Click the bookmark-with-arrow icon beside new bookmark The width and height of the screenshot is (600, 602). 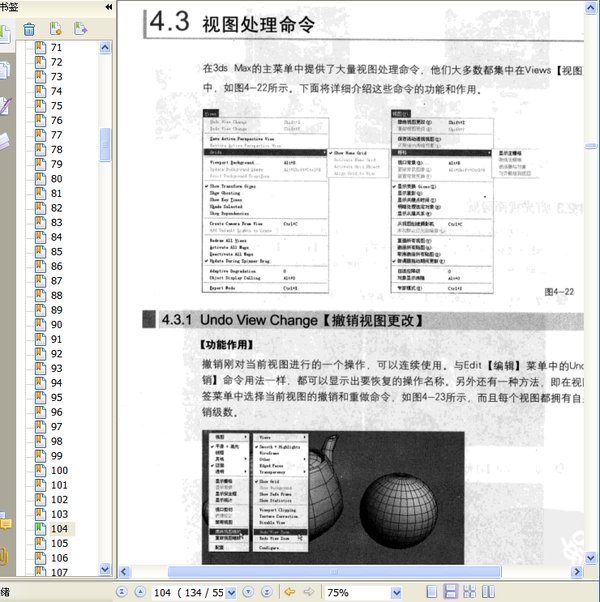pyautogui.click(x=81, y=28)
